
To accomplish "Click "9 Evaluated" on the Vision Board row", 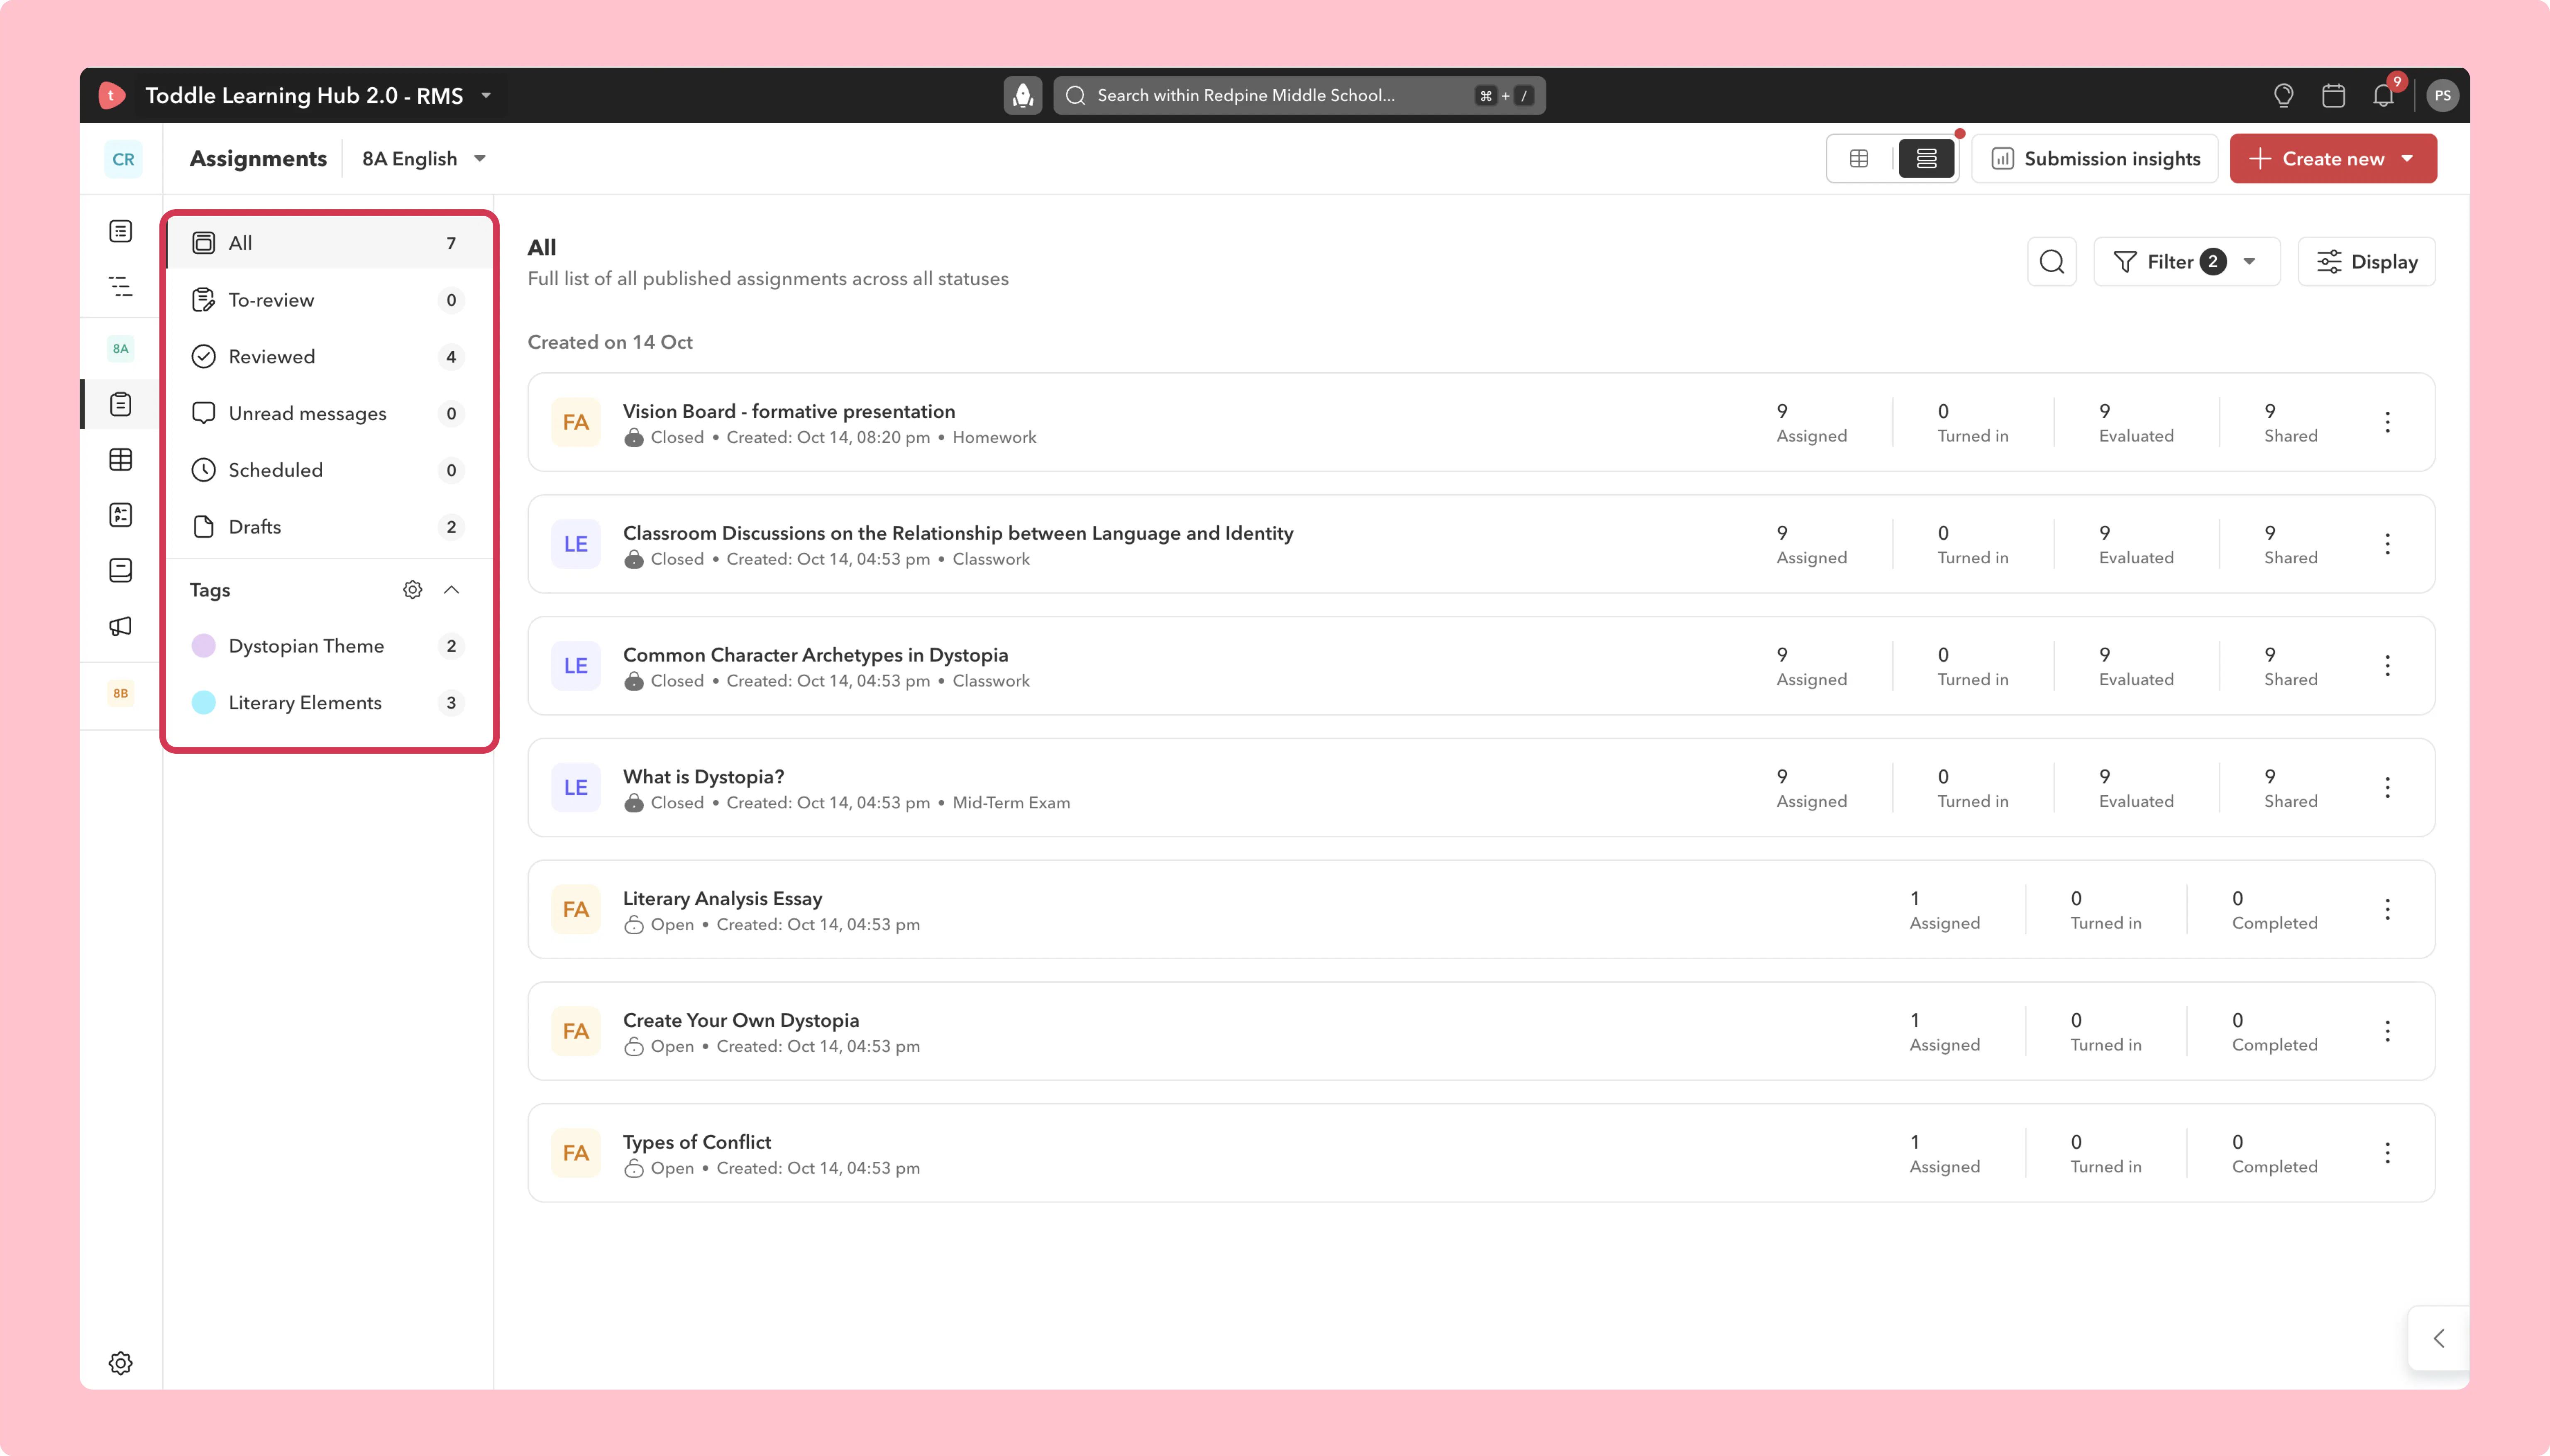I will (x=2136, y=423).
